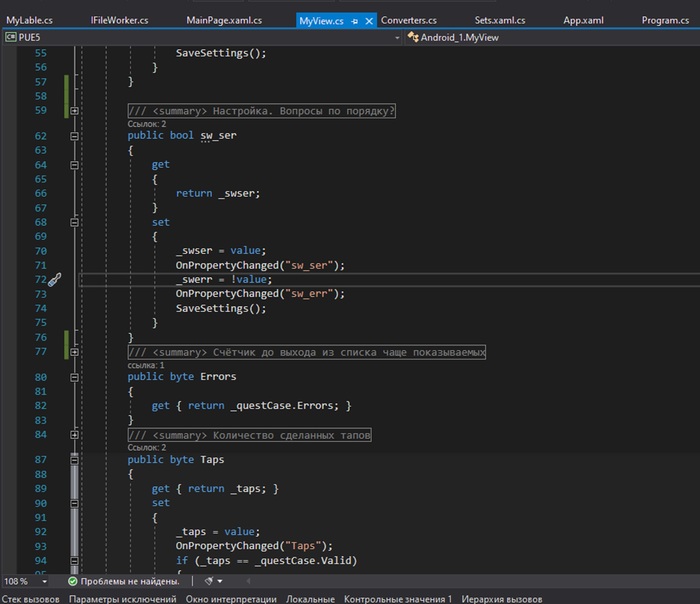
Task: Expand the collapsed summary comment at line 77
Action: tap(75, 352)
